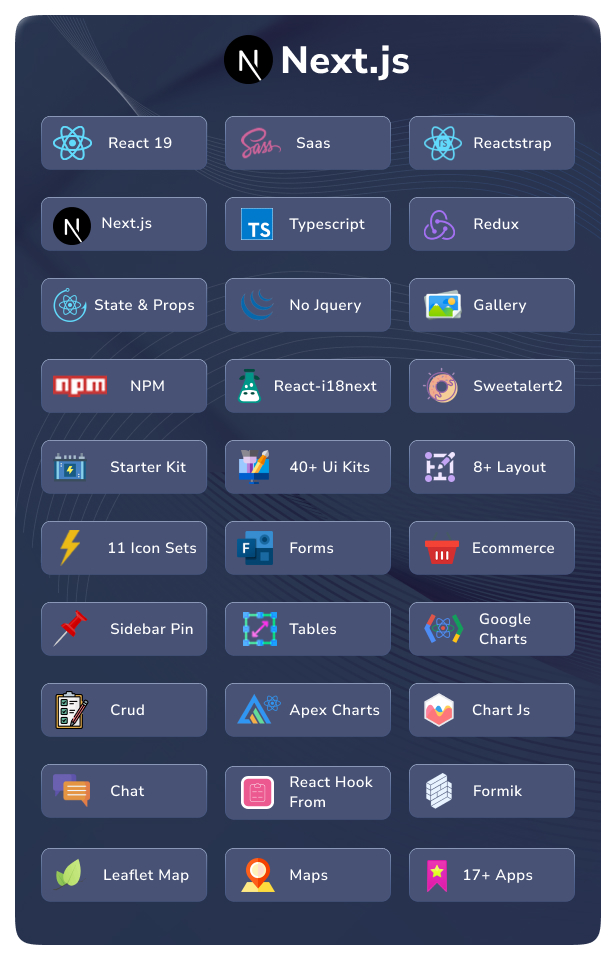The image size is (616, 960).
Task: Open the Chat feature card
Action: [x=124, y=791]
